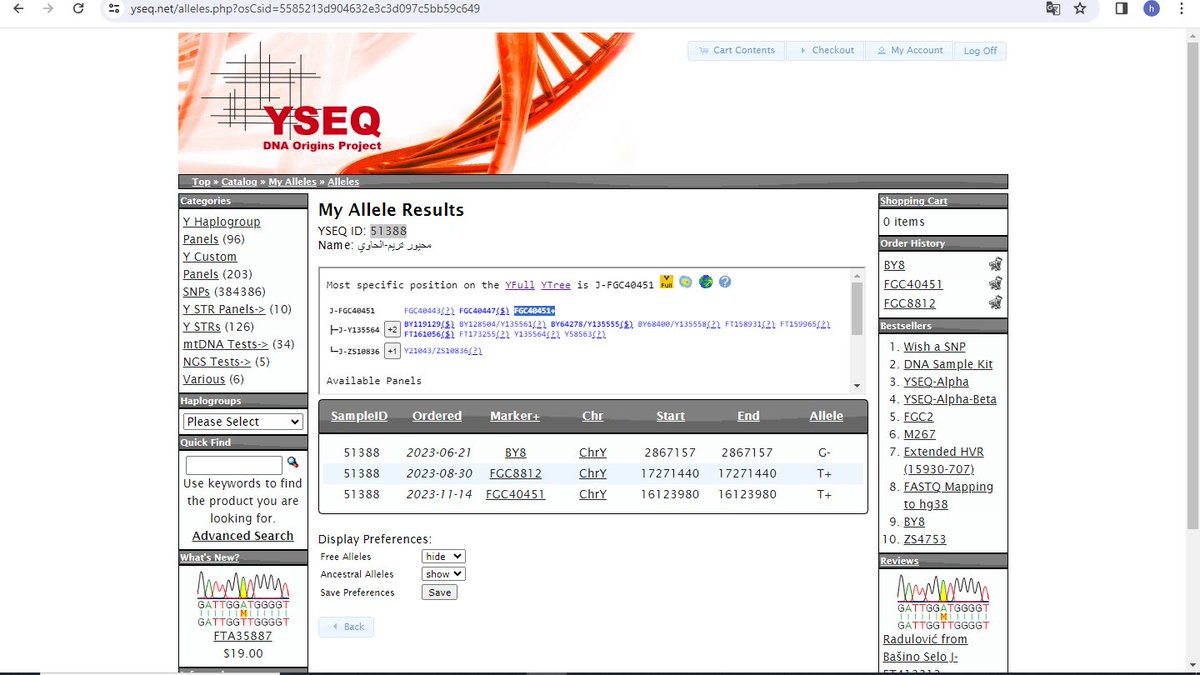Sort table by Marker+ column header
The height and width of the screenshot is (675, 1200).
tap(515, 416)
